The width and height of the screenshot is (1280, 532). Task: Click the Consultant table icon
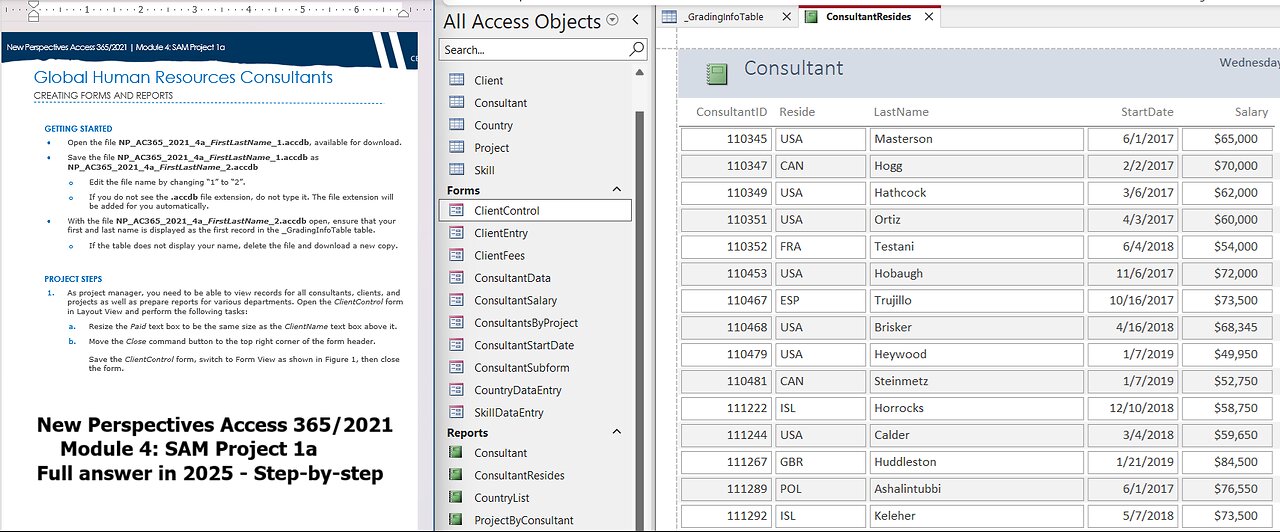(x=456, y=102)
